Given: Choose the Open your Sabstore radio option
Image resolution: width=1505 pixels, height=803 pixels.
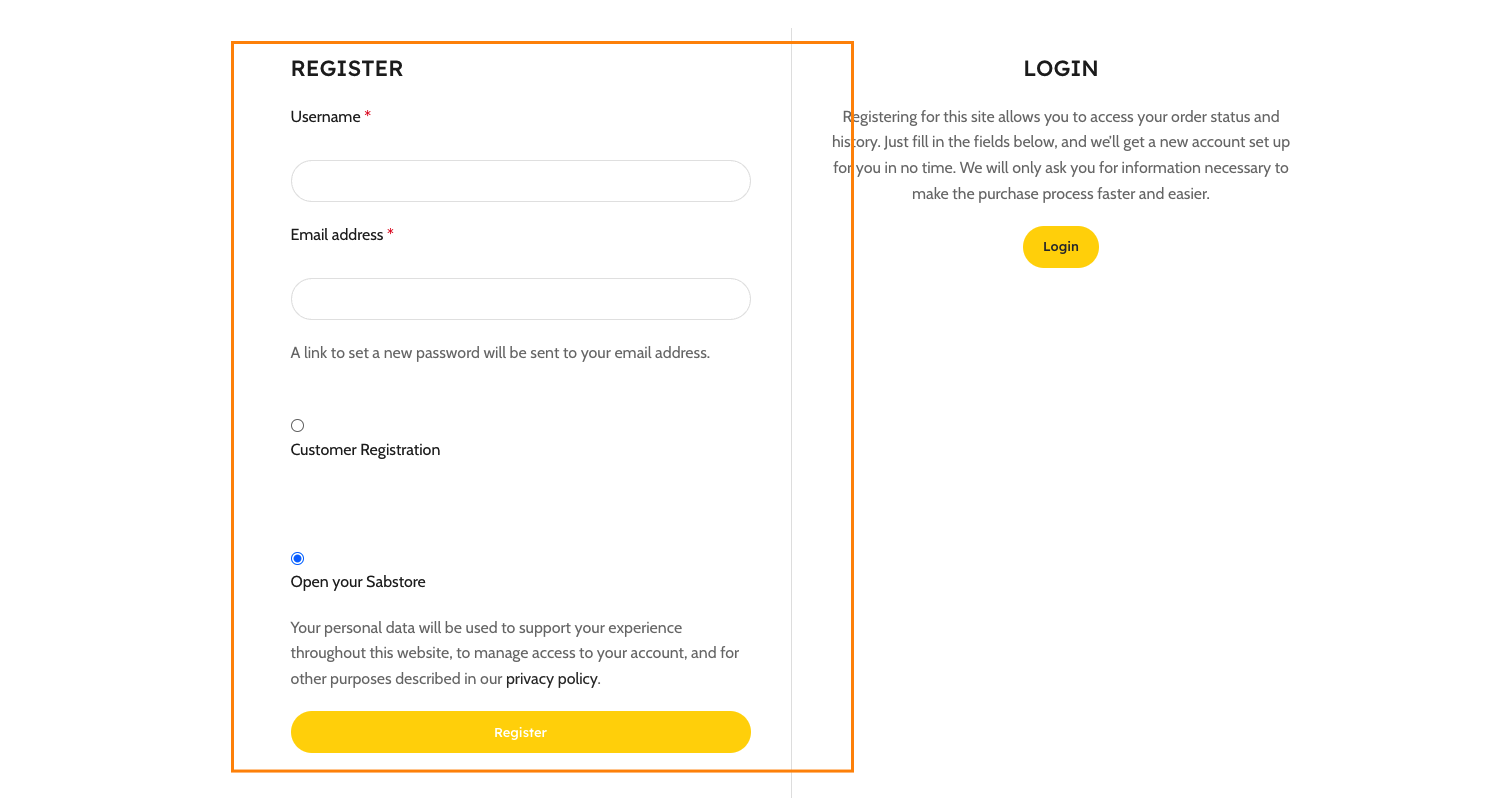Looking at the screenshot, I should tap(297, 558).
